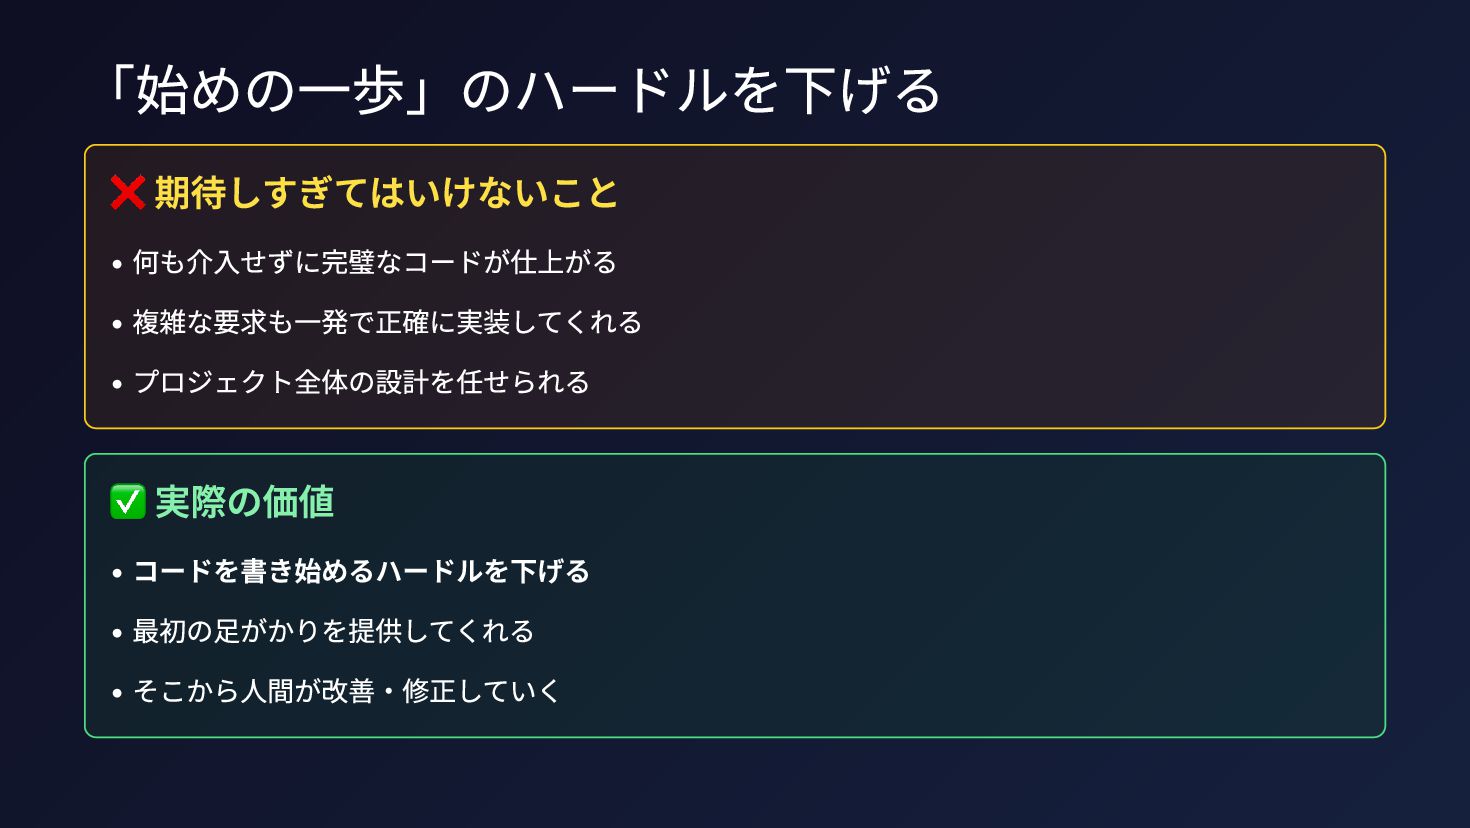Click the bullet プロジェクト全体の設計を任せられる
The height and width of the screenshot is (828, 1470).
pyautogui.click(x=361, y=382)
